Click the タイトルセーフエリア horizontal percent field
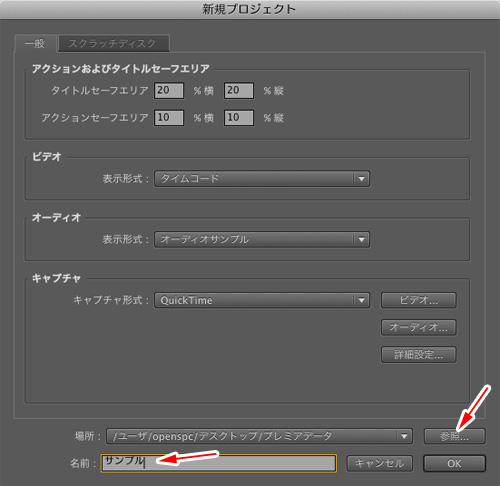Screen dimensions: 500x486 (x=169, y=91)
